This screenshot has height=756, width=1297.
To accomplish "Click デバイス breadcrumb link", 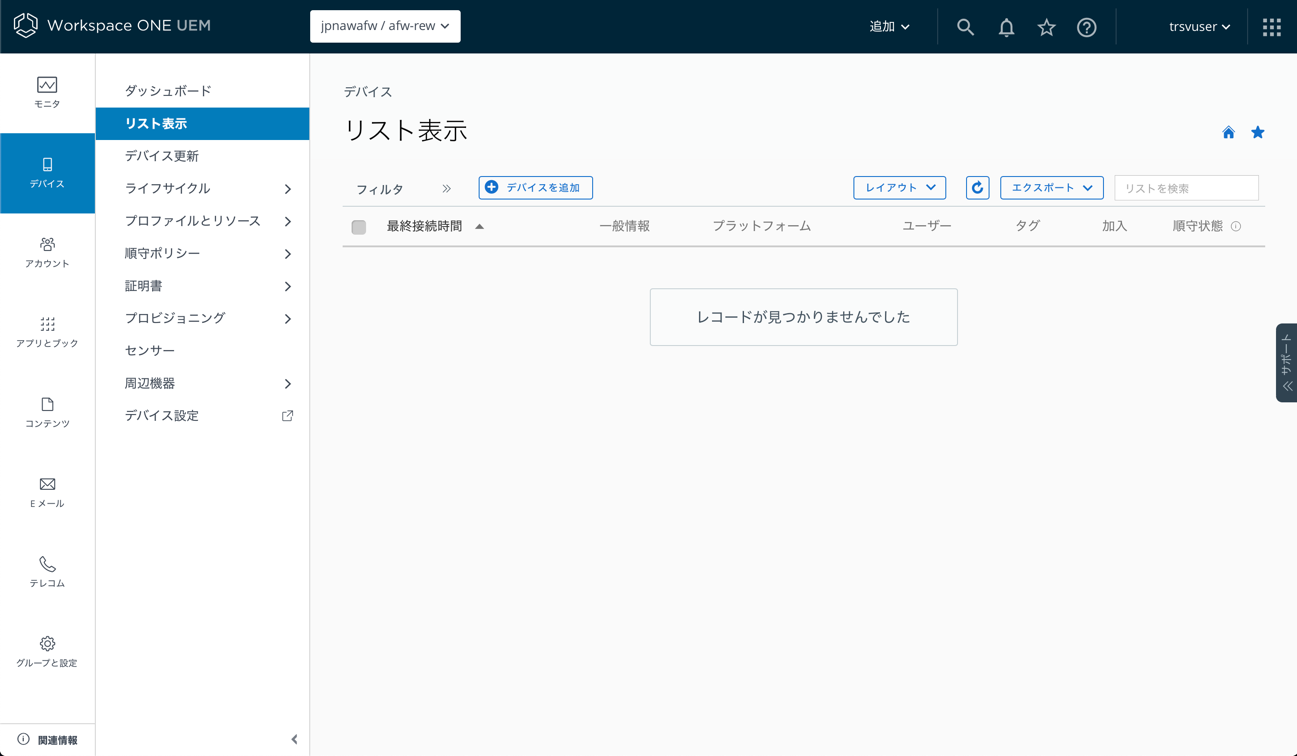I will coord(368,91).
